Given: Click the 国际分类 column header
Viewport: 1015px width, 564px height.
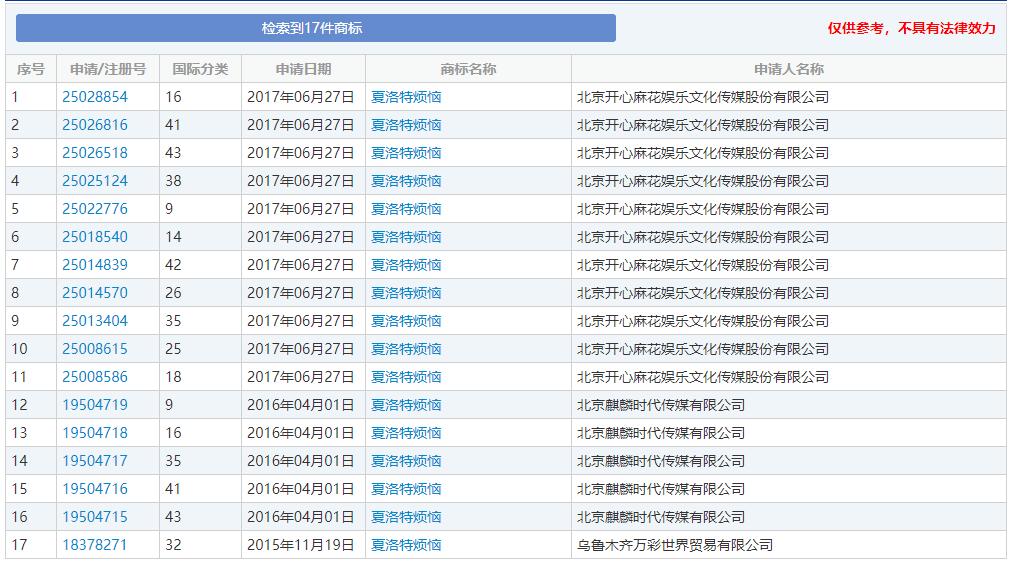Looking at the screenshot, I should [200, 69].
